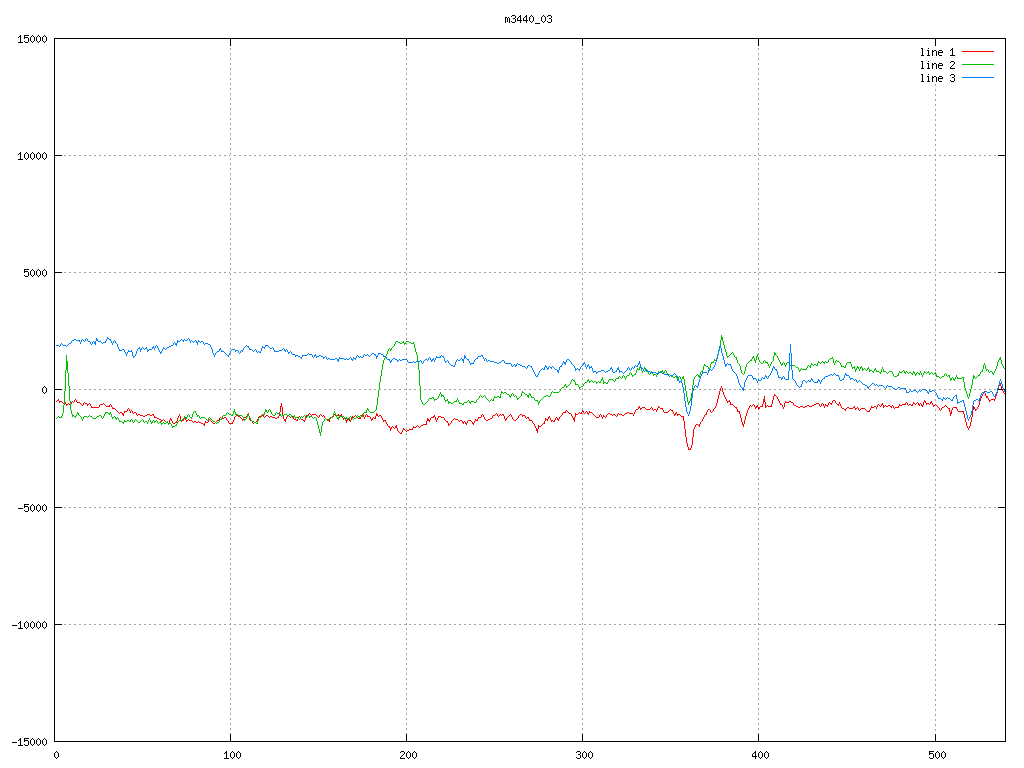Click y-axis label -15000

tap(30, 742)
